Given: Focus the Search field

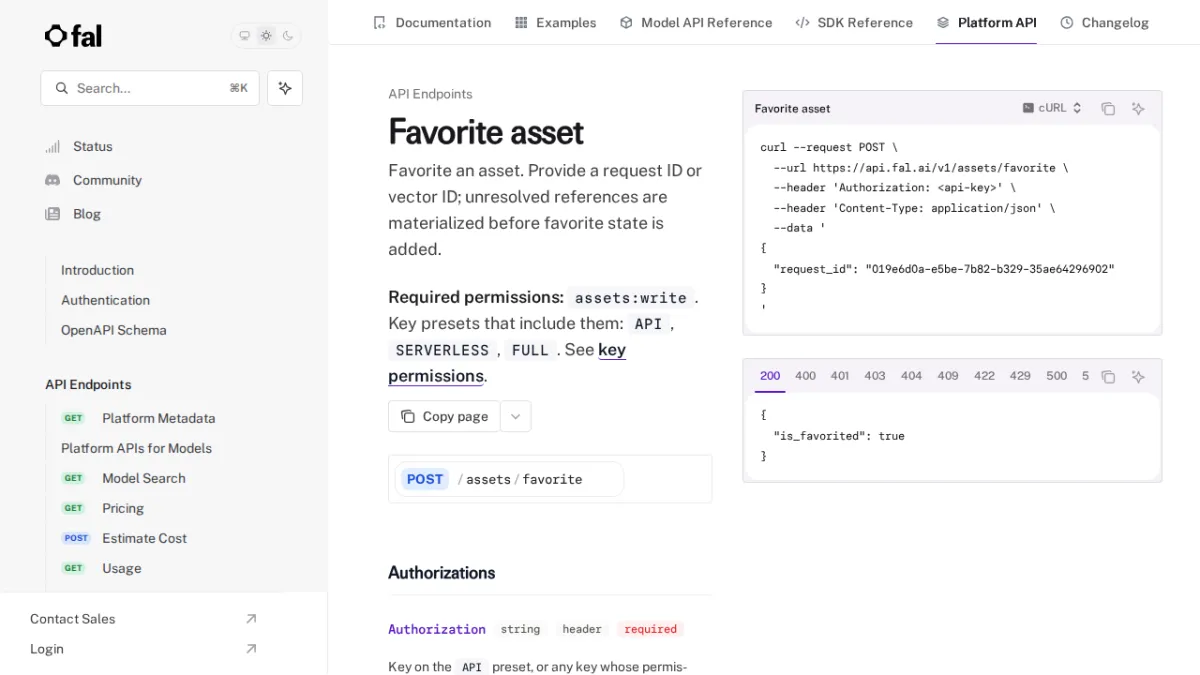Looking at the screenshot, I should 150,88.
